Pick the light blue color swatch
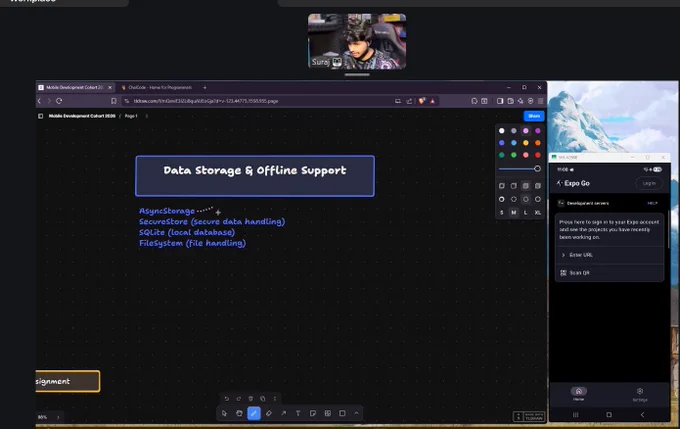The width and height of the screenshot is (680, 429). point(514,143)
